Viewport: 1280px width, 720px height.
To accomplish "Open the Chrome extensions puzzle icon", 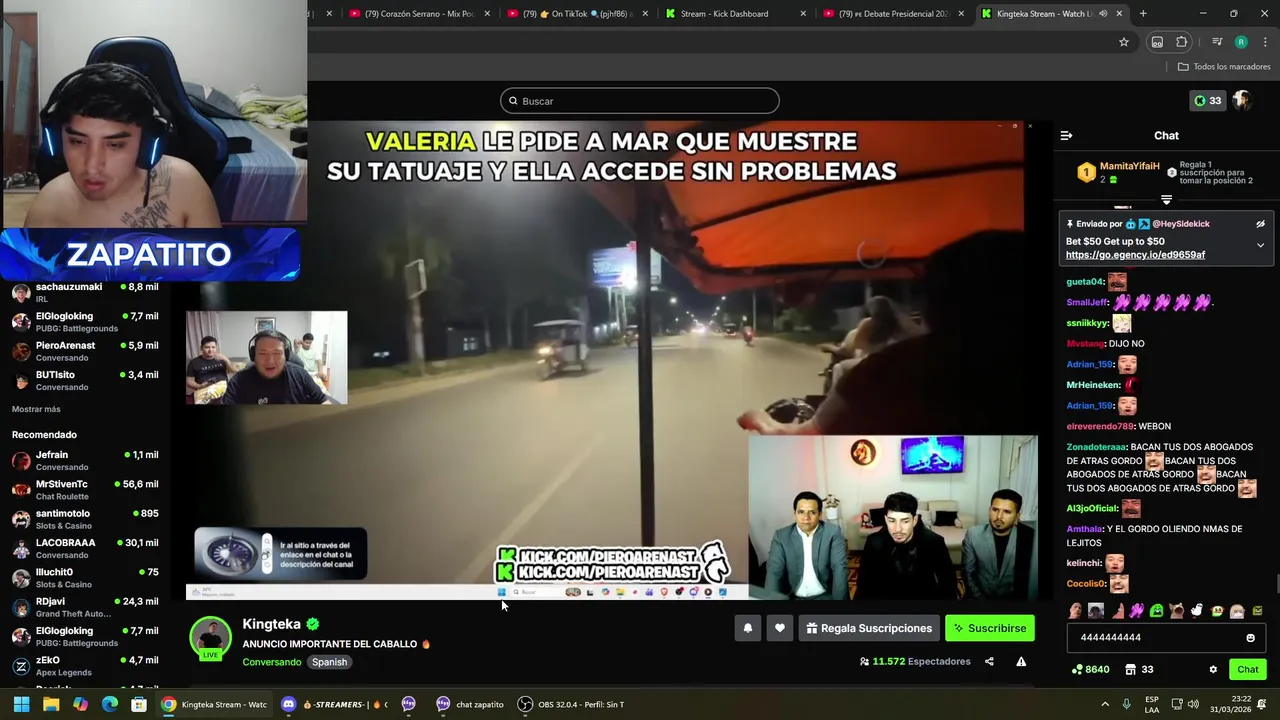I will pyautogui.click(x=1182, y=42).
